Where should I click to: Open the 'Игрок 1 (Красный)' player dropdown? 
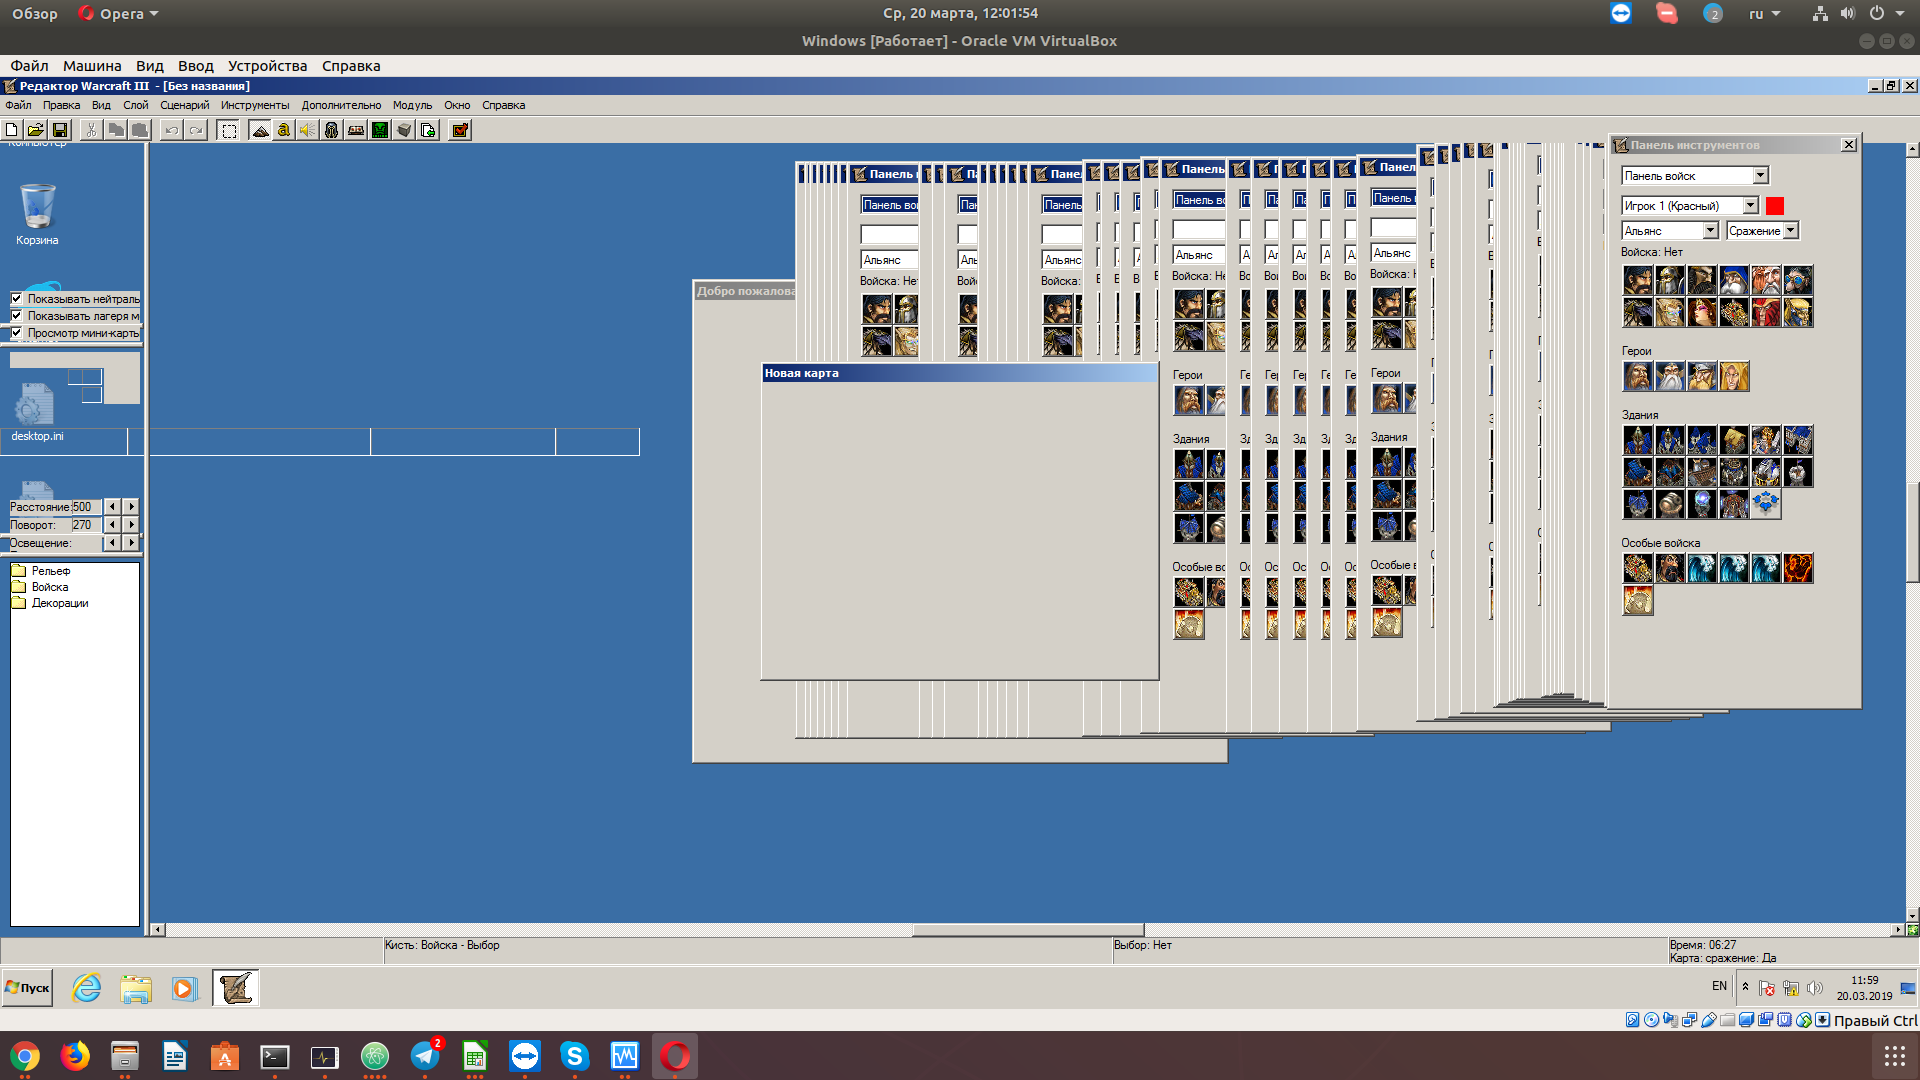[x=1690, y=205]
